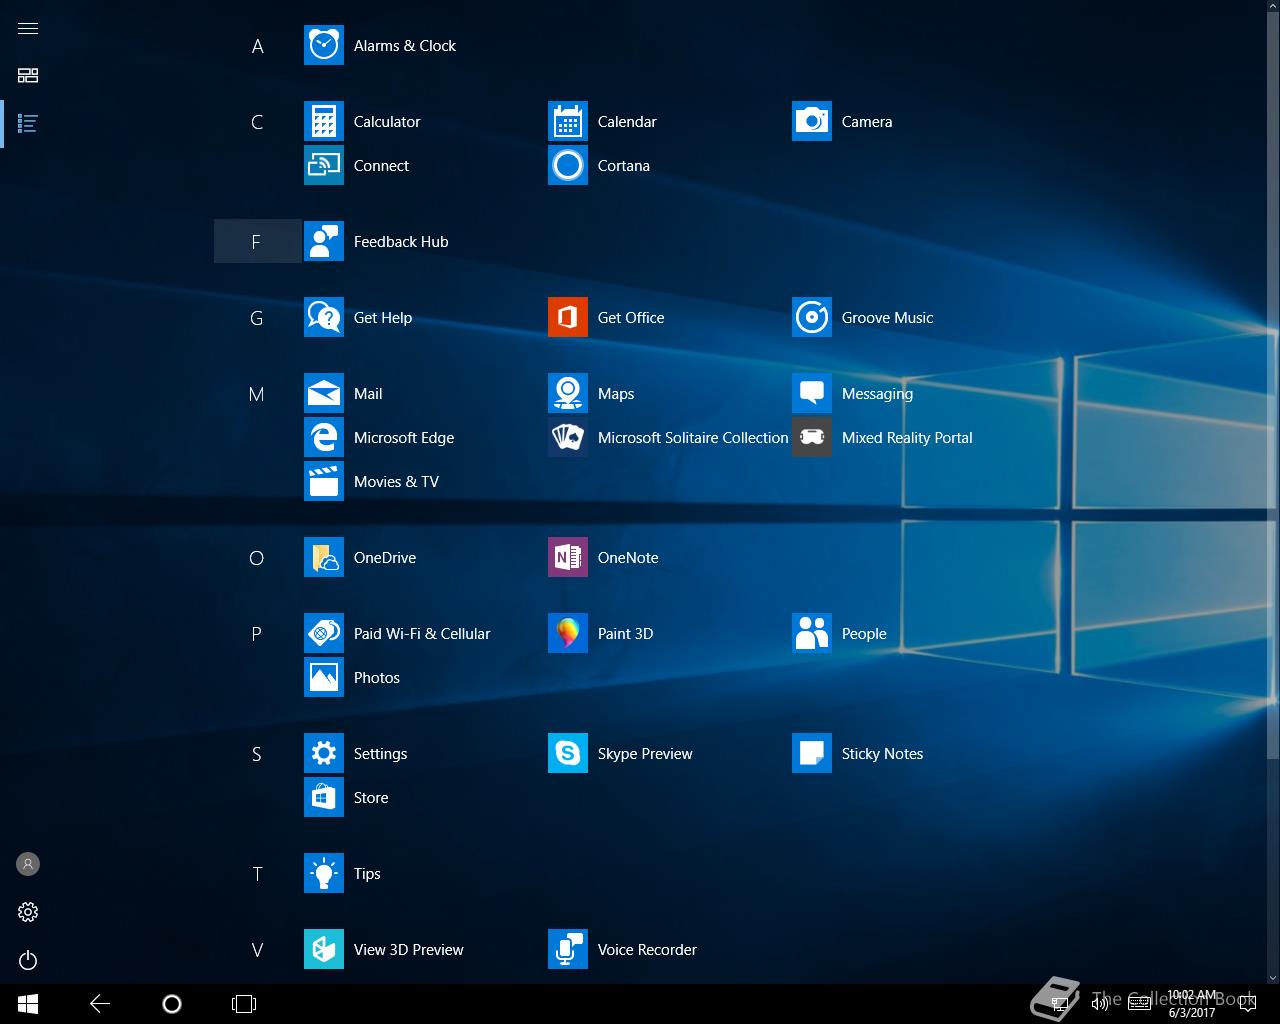The width and height of the screenshot is (1280, 1024).
Task: Select the All apps list view
Action: 28,124
